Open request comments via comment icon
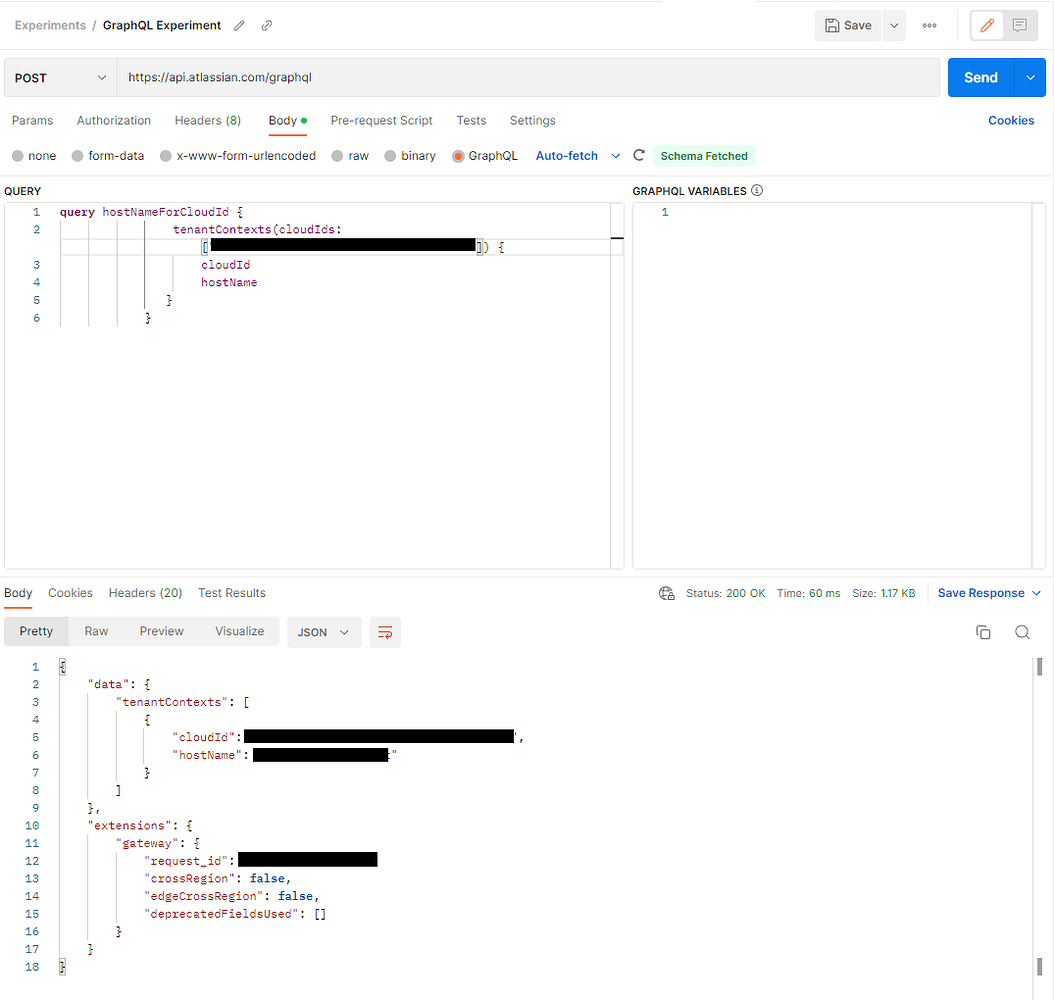1054x1000 pixels. [1019, 25]
